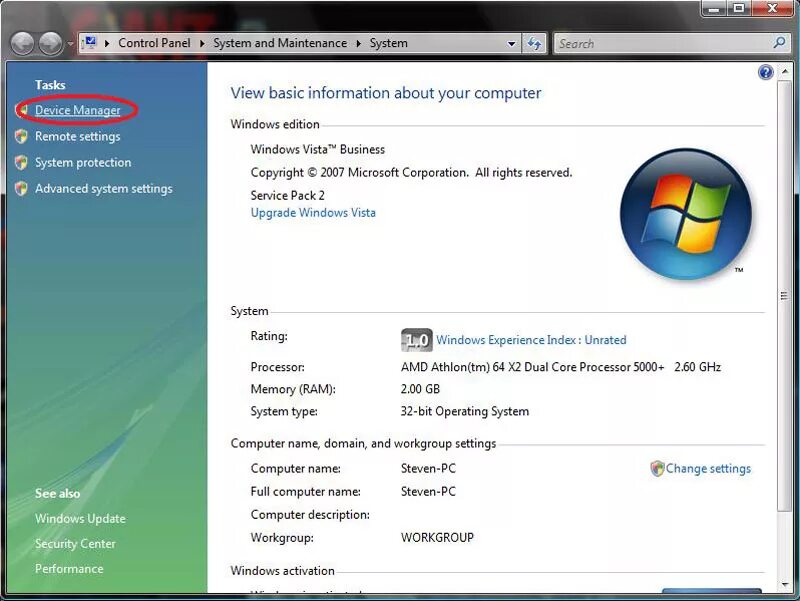This screenshot has width=800, height=601.
Task: Click the Windows Vista logo
Action: point(685,214)
